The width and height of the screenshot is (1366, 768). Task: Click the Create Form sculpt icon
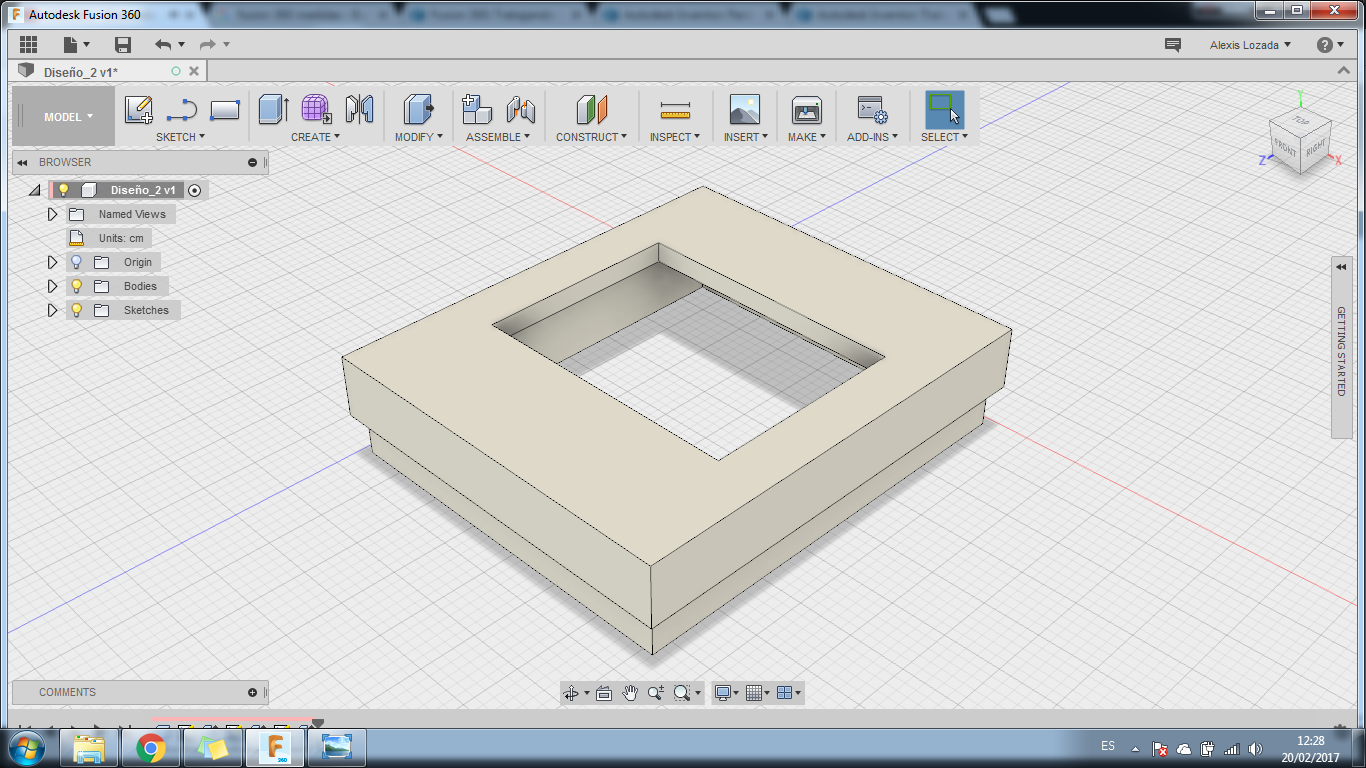[x=316, y=109]
